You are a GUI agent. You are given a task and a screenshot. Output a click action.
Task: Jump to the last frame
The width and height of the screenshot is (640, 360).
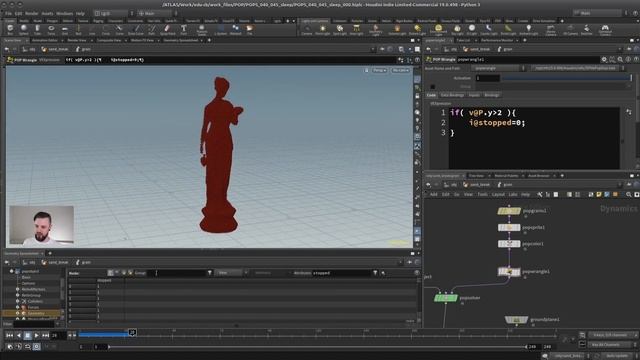point(45,336)
